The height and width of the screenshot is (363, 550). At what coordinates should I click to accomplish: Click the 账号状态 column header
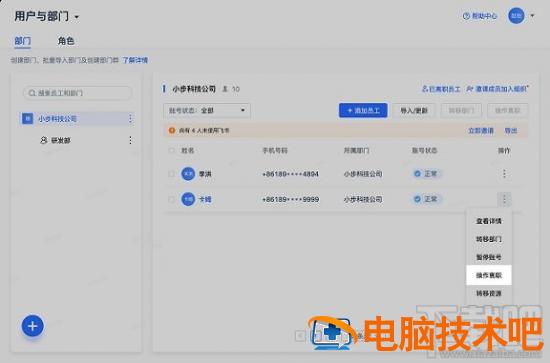point(424,150)
